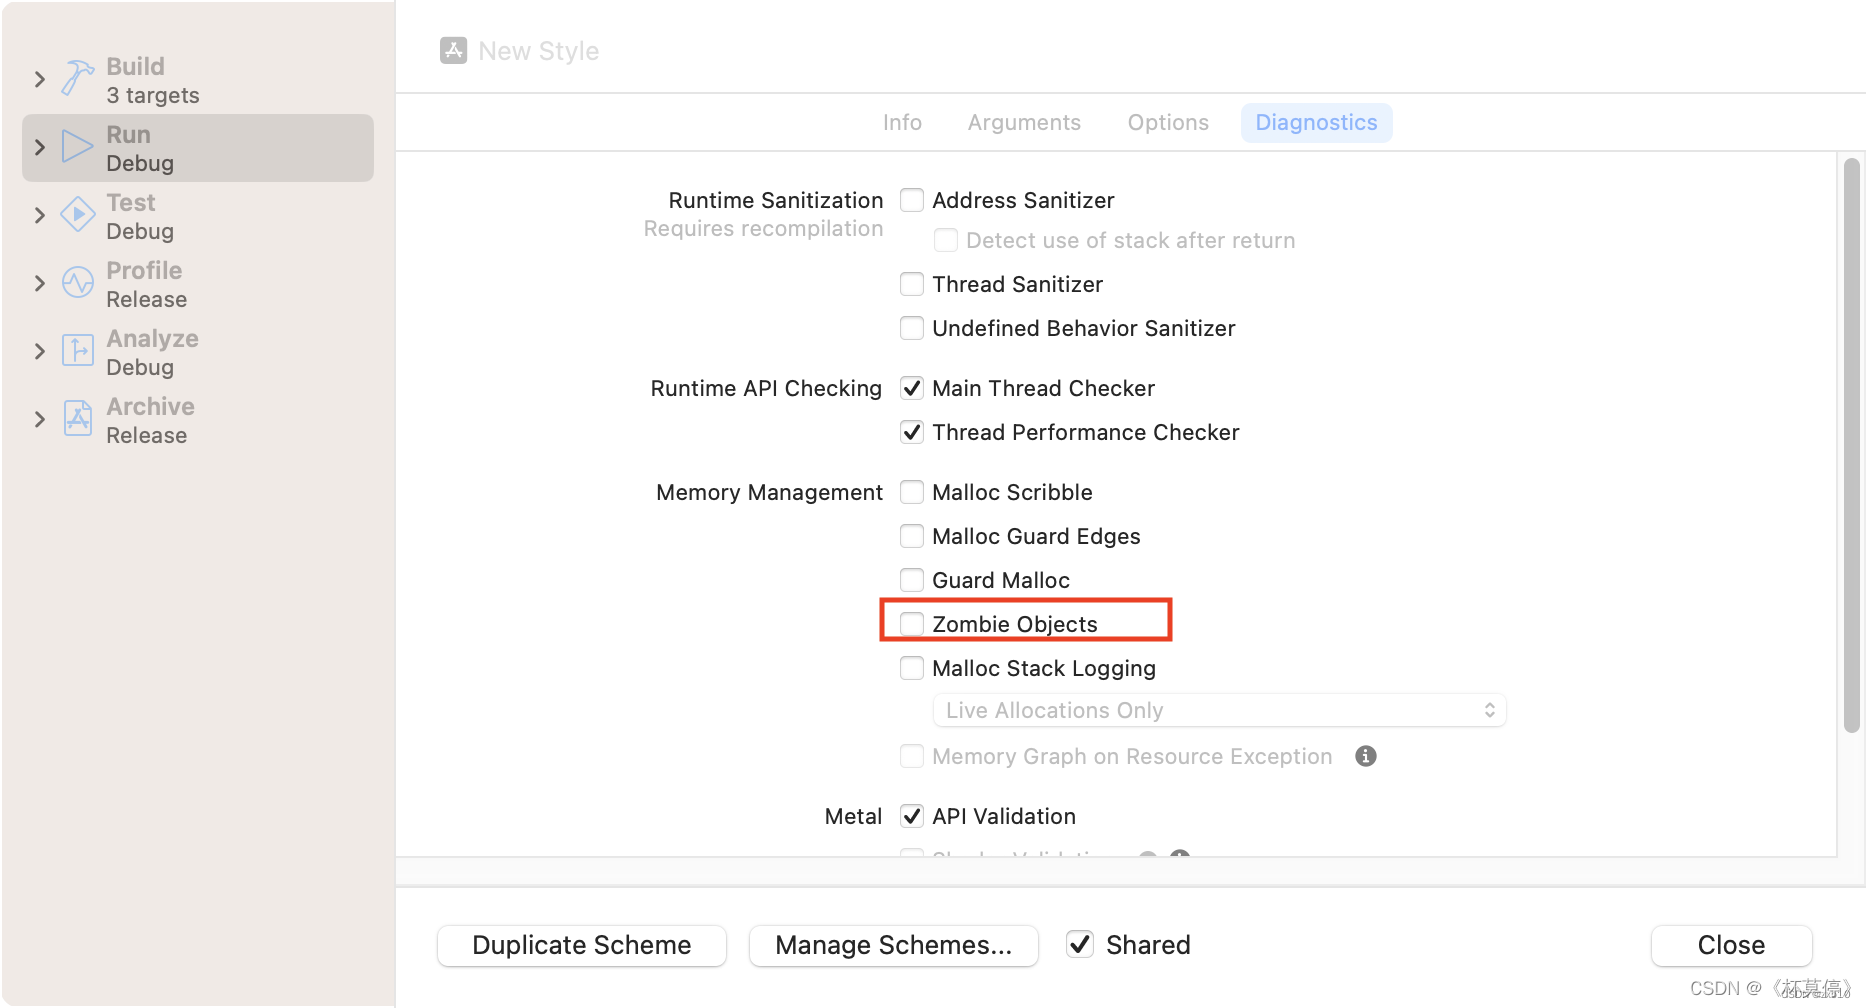Click the Runtime Sanitization label
Viewport: 1866px width, 1008px height.
(x=776, y=200)
